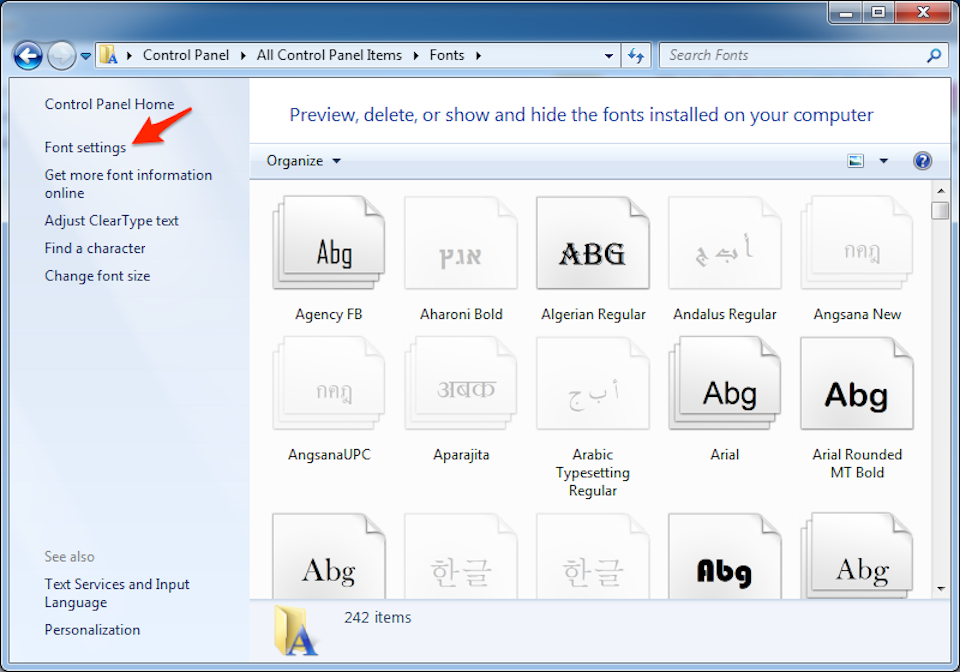Open the recent pages dropdown arrow
Screen dimensions: 960x672
(x=86, y=56)
